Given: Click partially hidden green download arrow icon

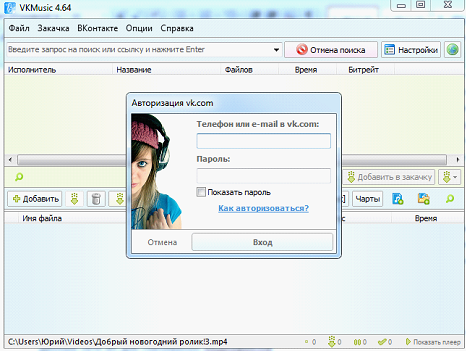Looking at the screenshot, I should pos(119,199).
